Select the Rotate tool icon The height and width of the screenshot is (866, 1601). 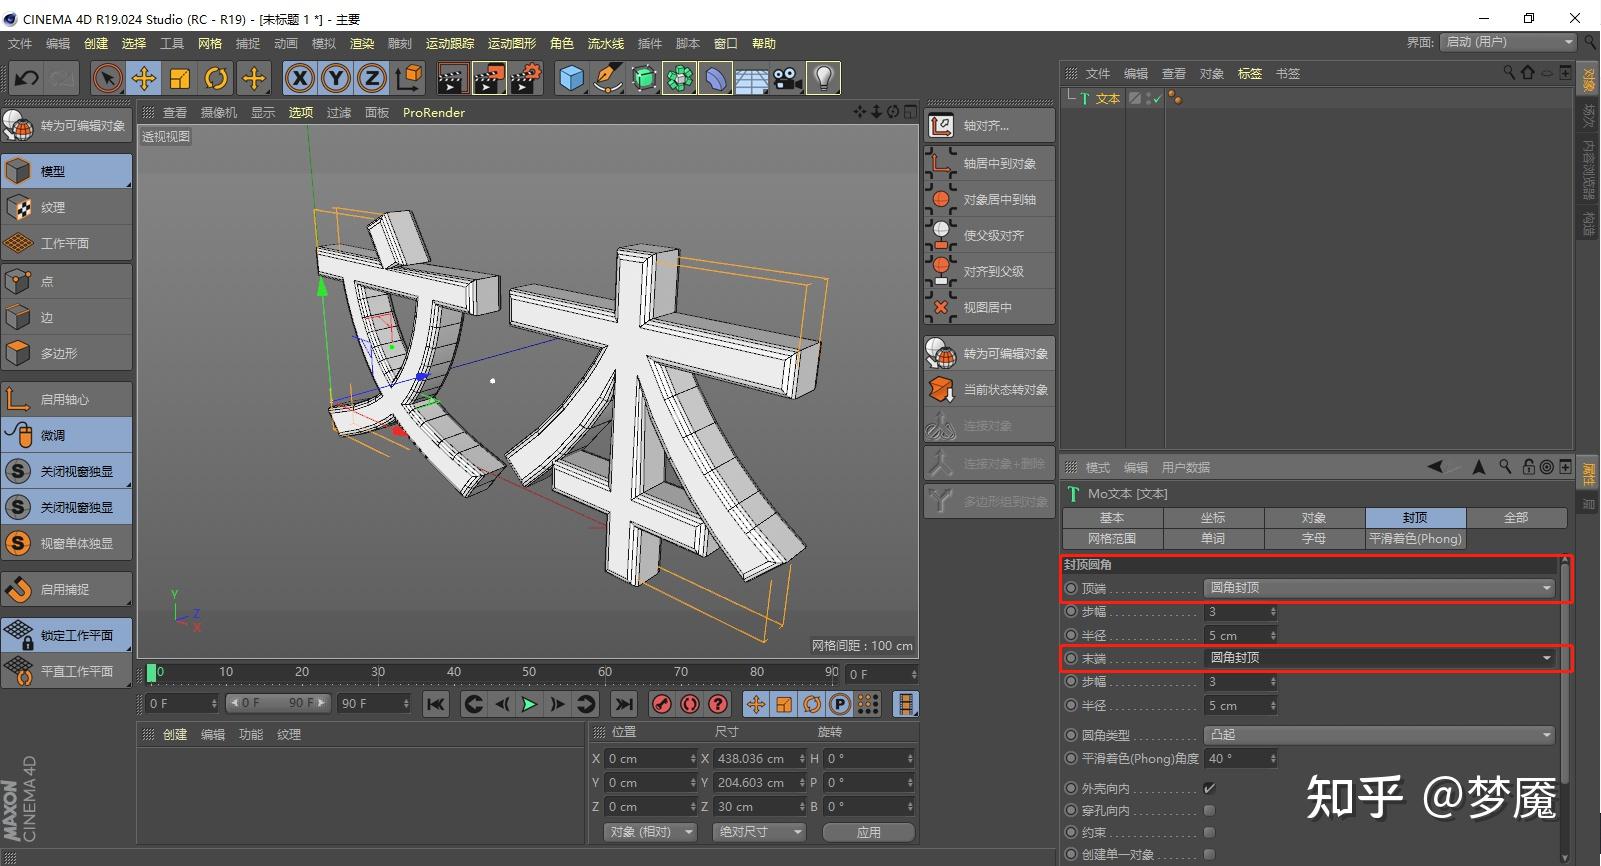tap(216, 78)
